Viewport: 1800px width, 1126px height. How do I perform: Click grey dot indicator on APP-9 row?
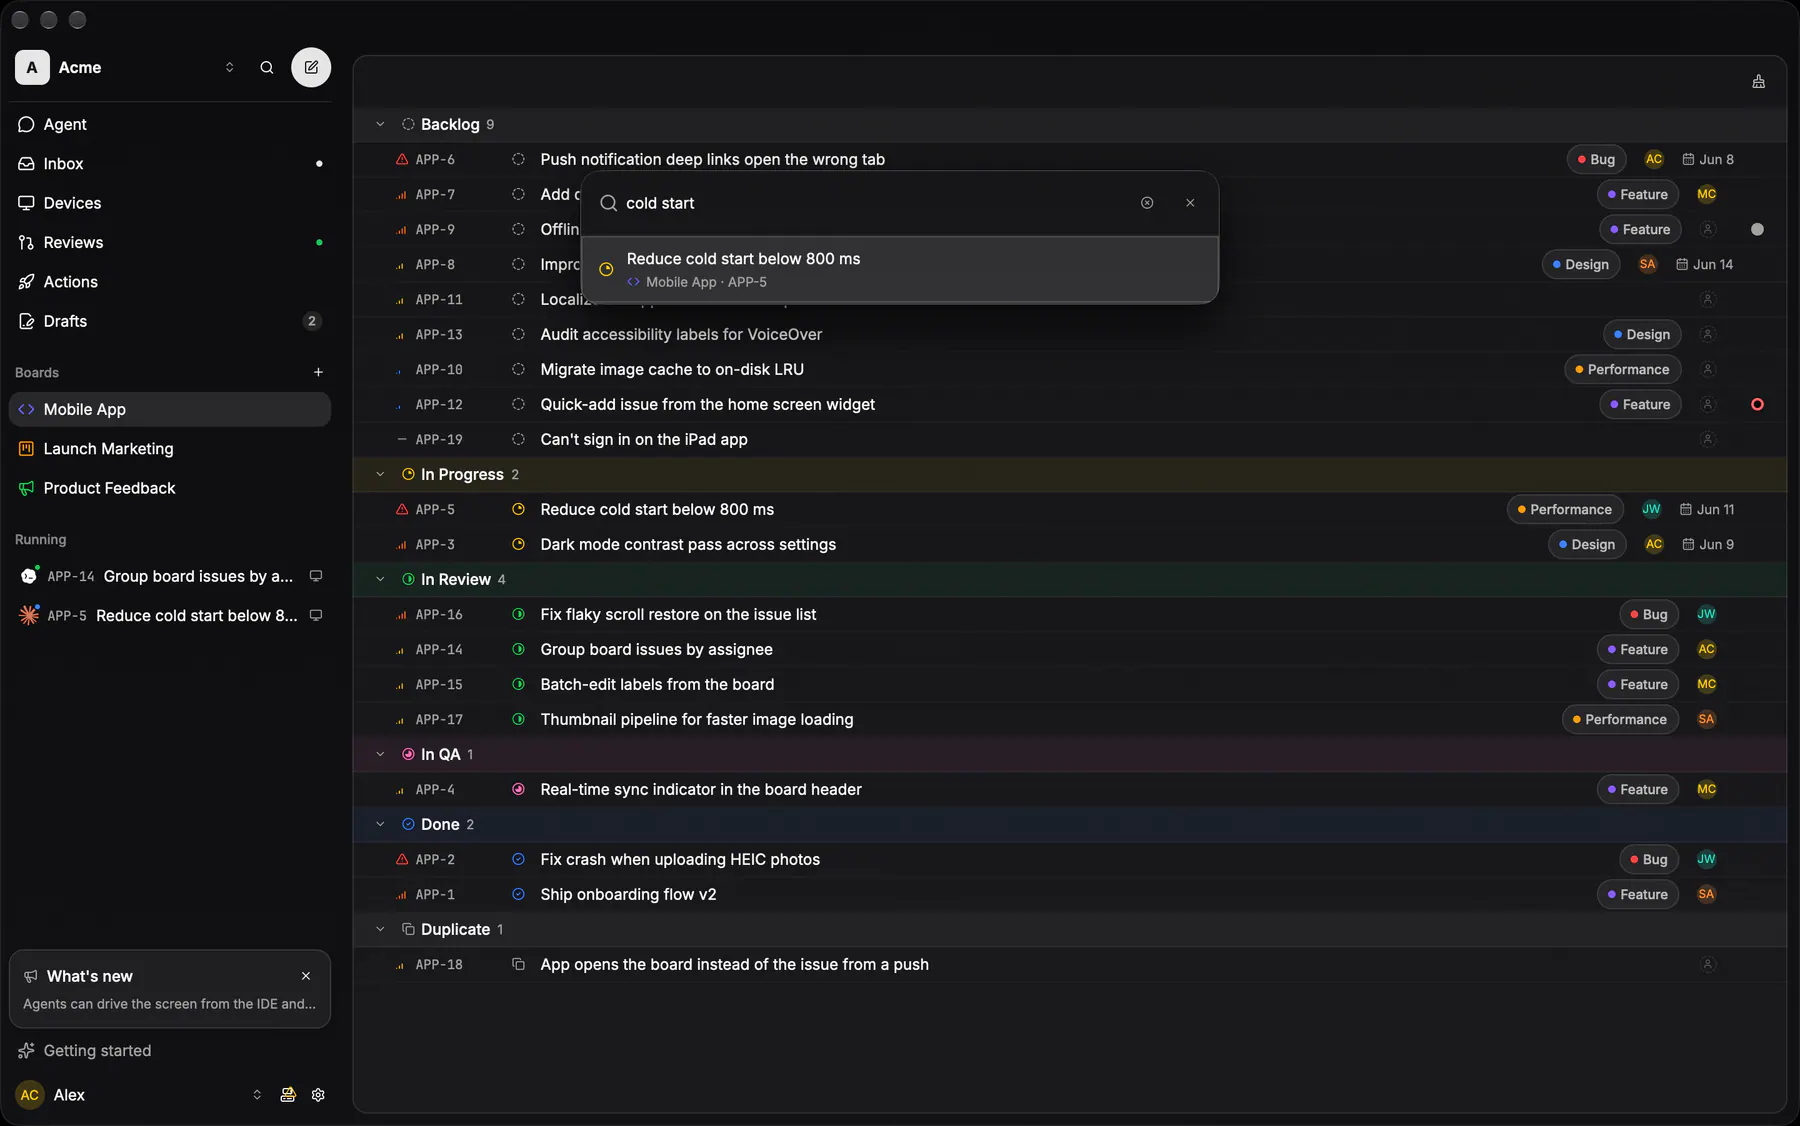point(1757,229)
